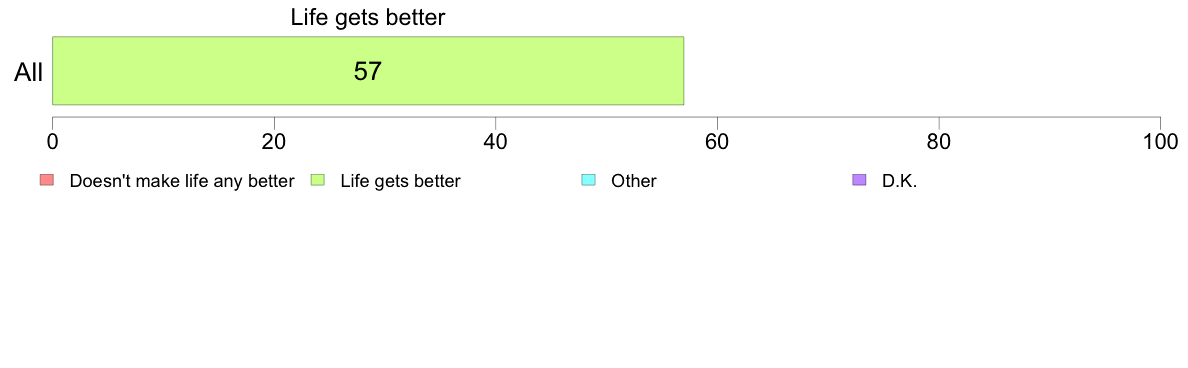Click the Life gets better title above bar
This screenshot has width=1188, height=368.
367,19
